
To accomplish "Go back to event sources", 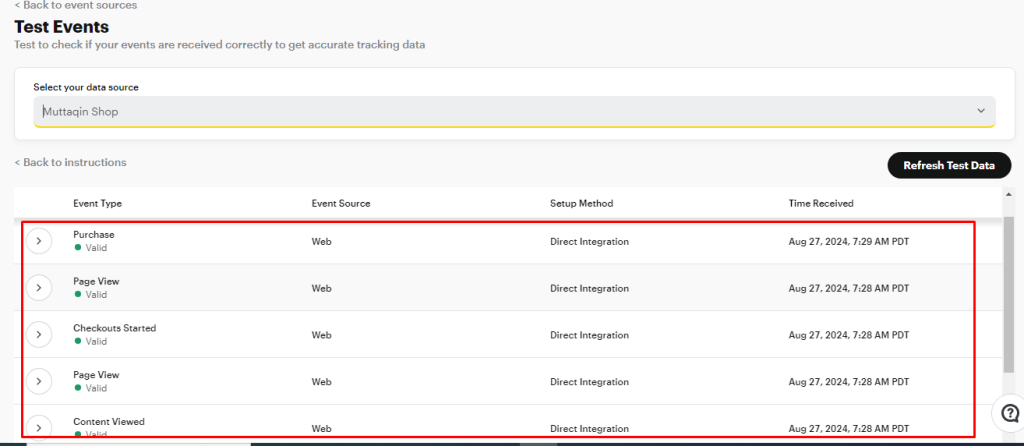I will (x=76, y=5).
